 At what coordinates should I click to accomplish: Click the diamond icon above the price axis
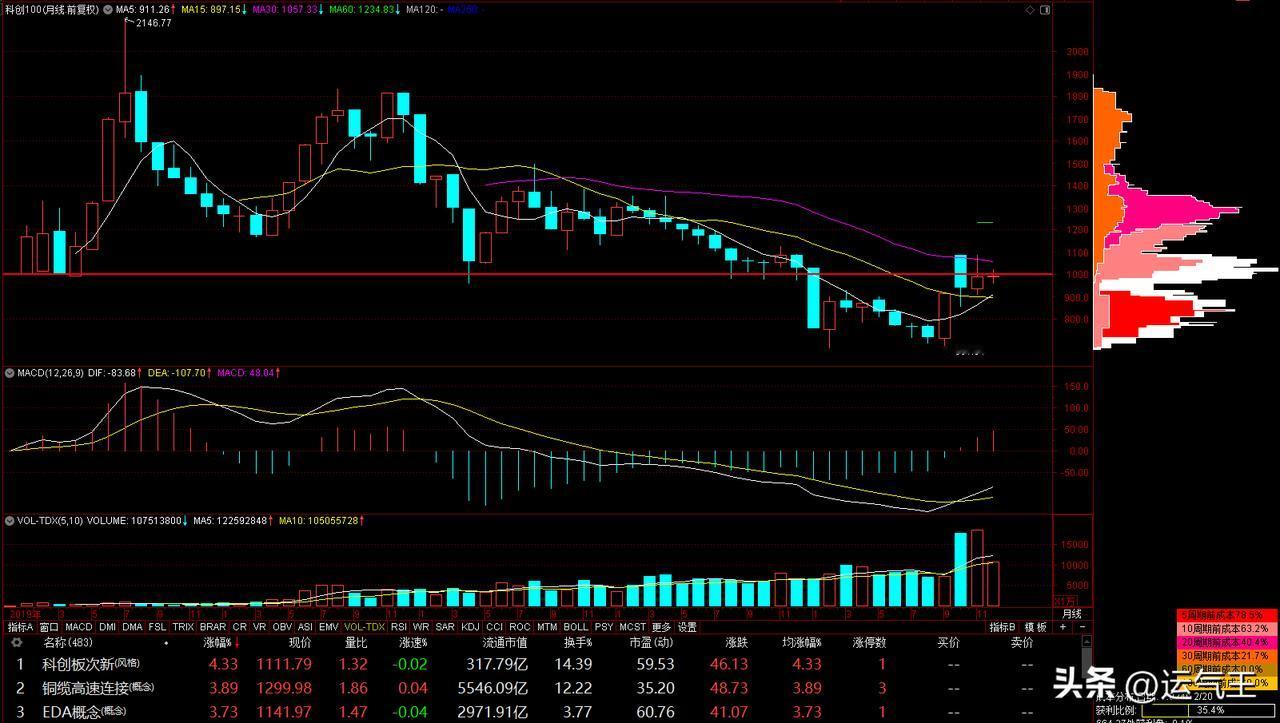pyautogui.click(x=1032, y=9)
